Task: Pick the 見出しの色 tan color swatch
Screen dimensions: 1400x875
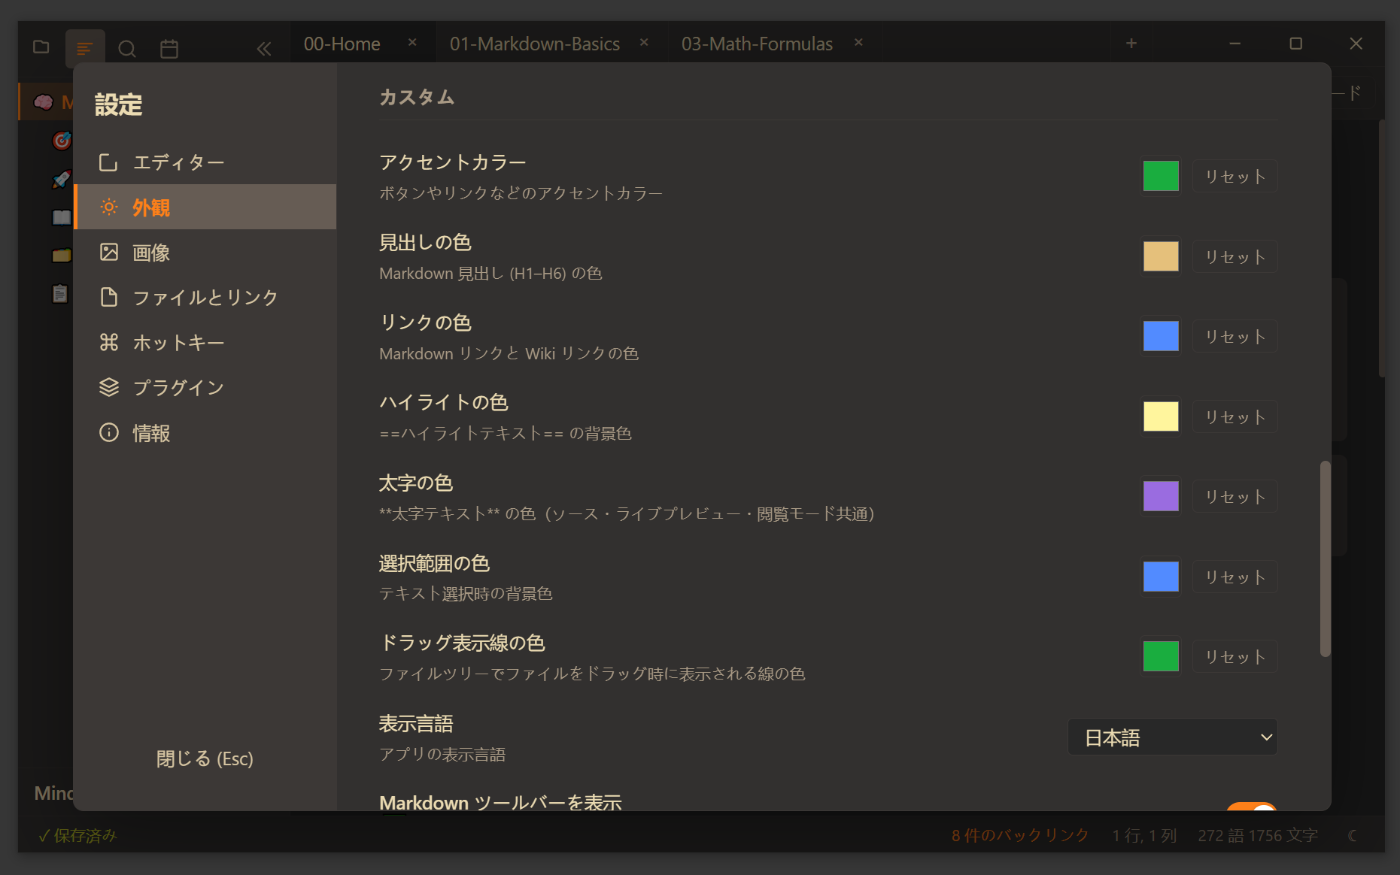Action: tap(1160, 257)
